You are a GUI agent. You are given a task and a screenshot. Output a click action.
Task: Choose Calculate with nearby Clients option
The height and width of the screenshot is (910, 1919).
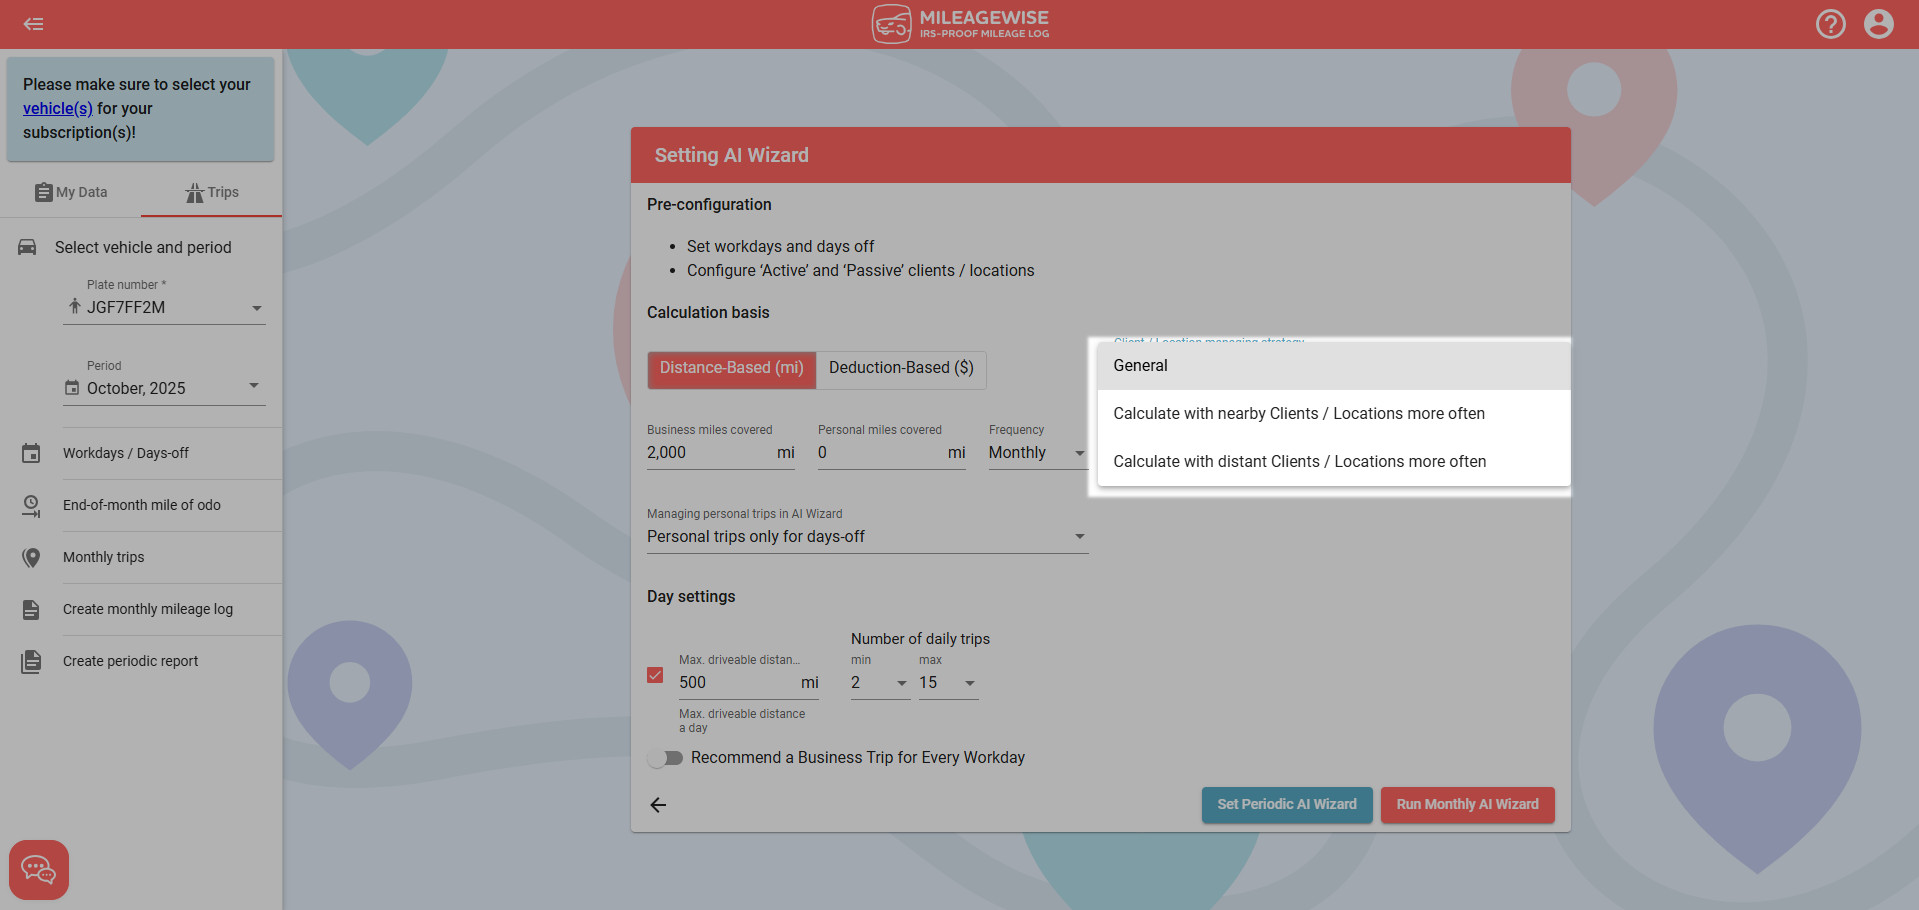point(1298,414)
